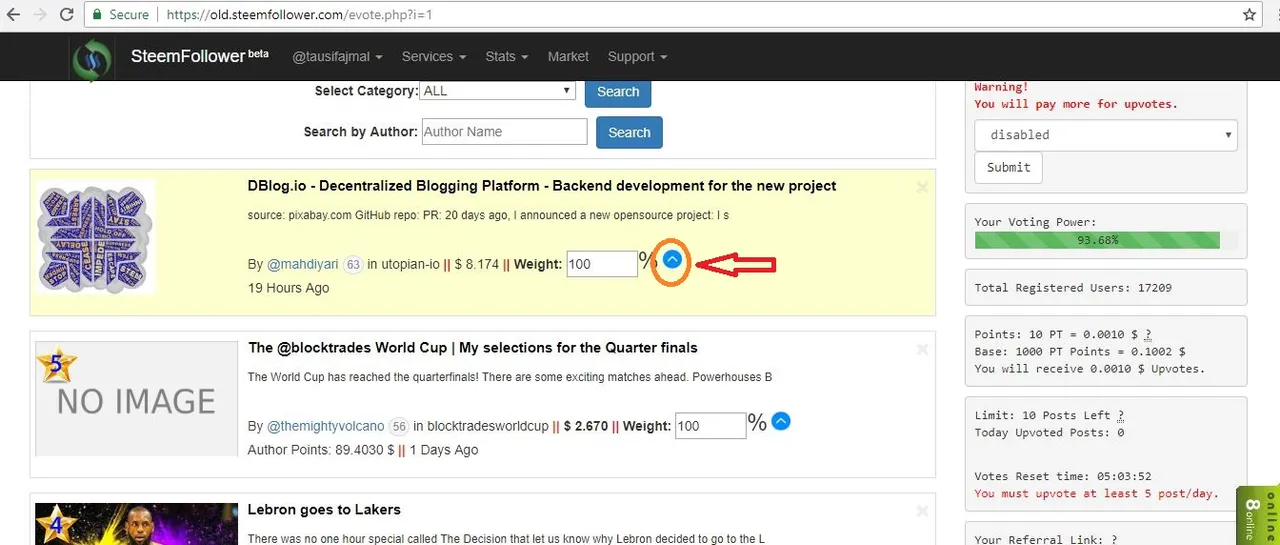This screenshot has width=1280, height=545.
Task: Open the Lebron goes to Lakers post title
Action: [324, 510]
